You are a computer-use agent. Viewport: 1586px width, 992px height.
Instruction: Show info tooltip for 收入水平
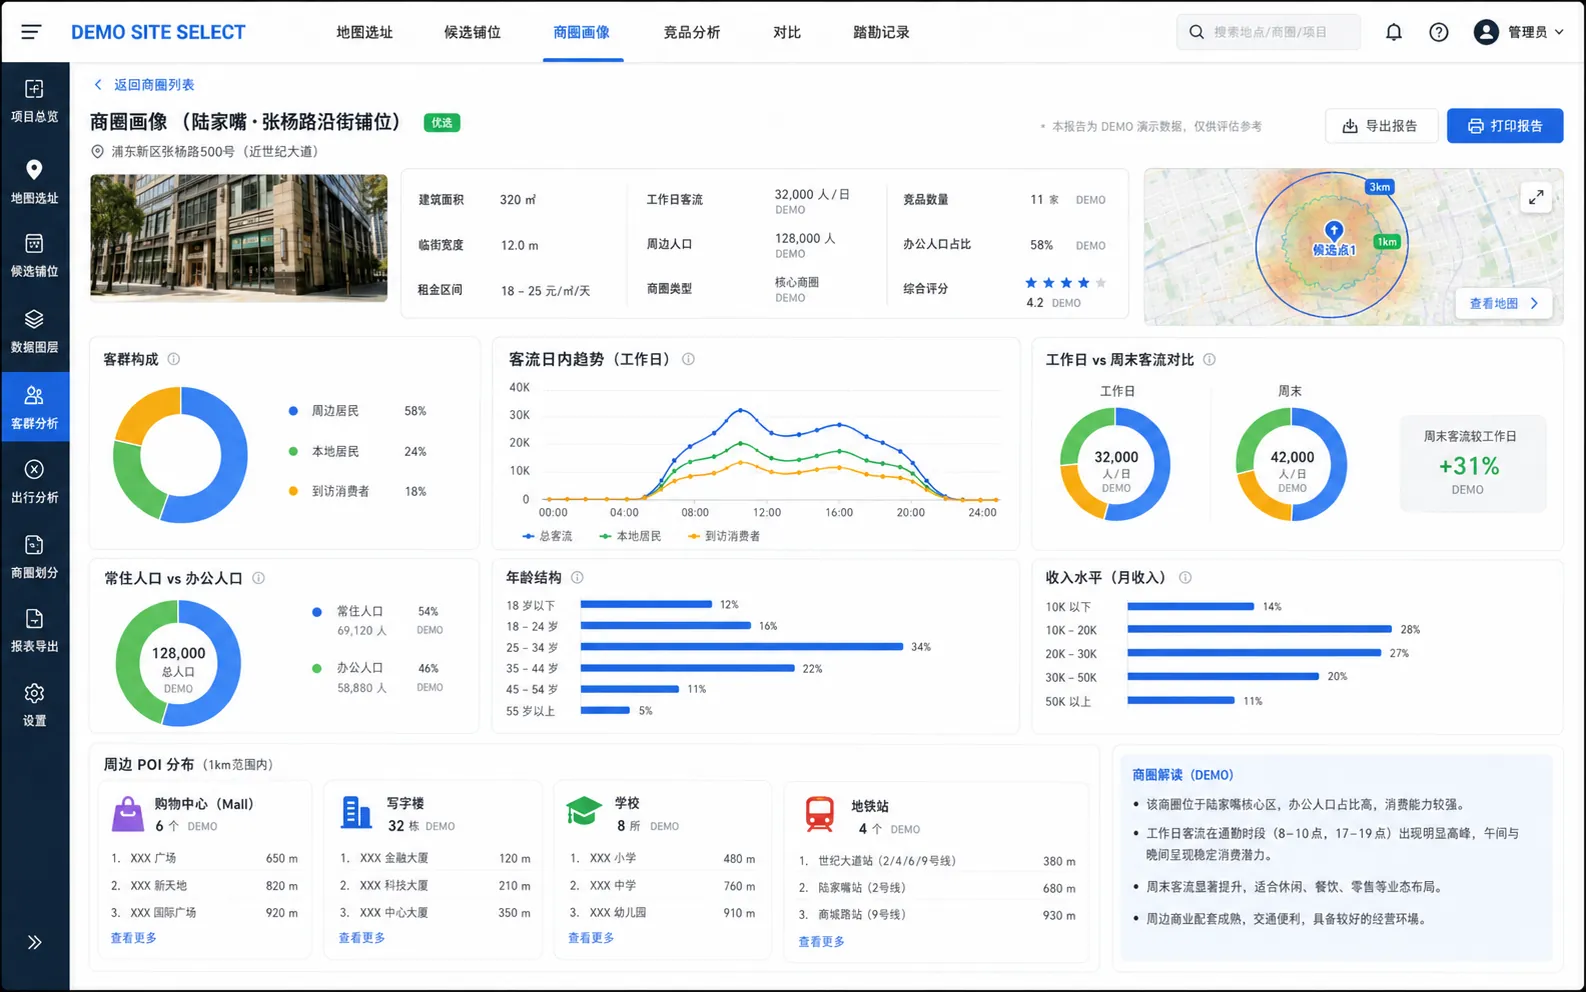click(1185, 577)
